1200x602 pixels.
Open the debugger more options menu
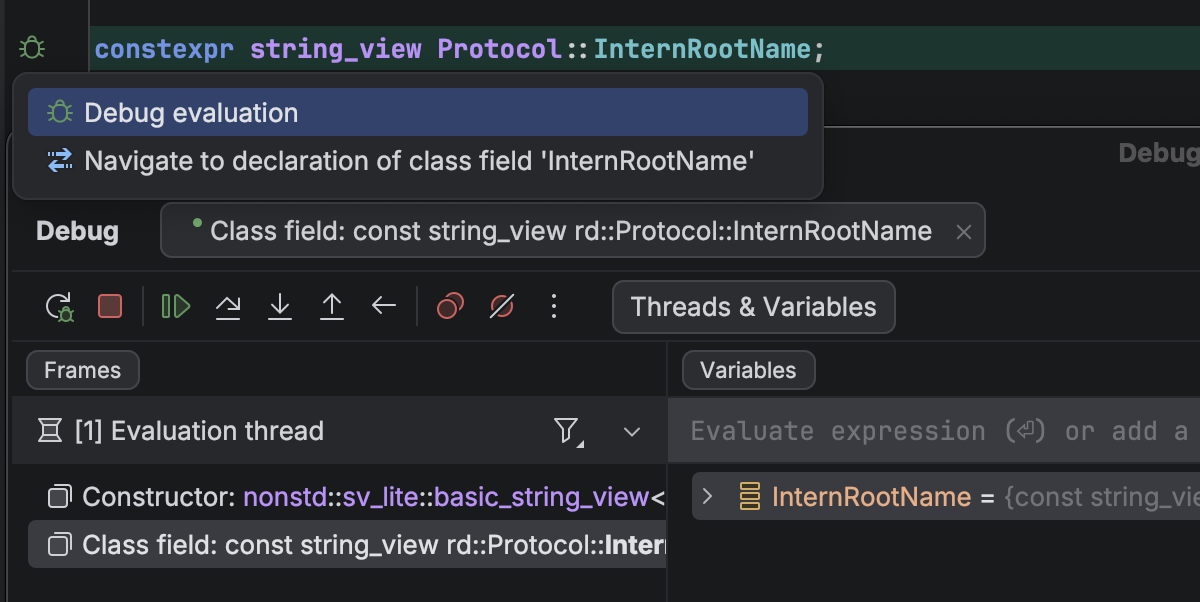[554, 306]
